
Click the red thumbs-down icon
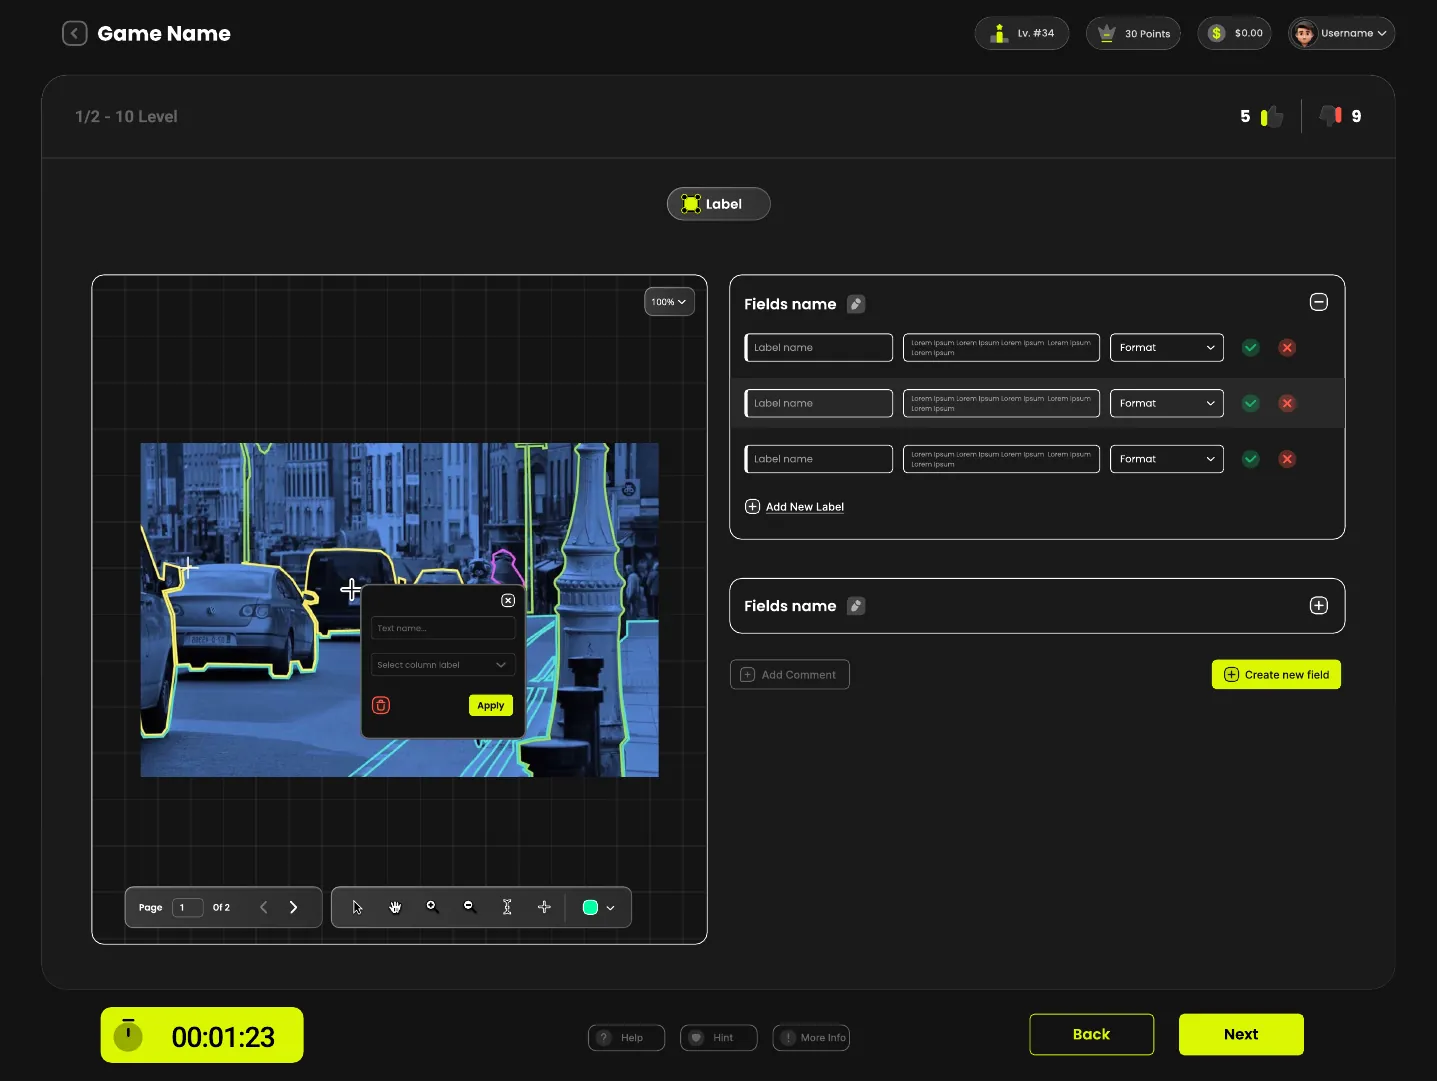click(1331, 115)
